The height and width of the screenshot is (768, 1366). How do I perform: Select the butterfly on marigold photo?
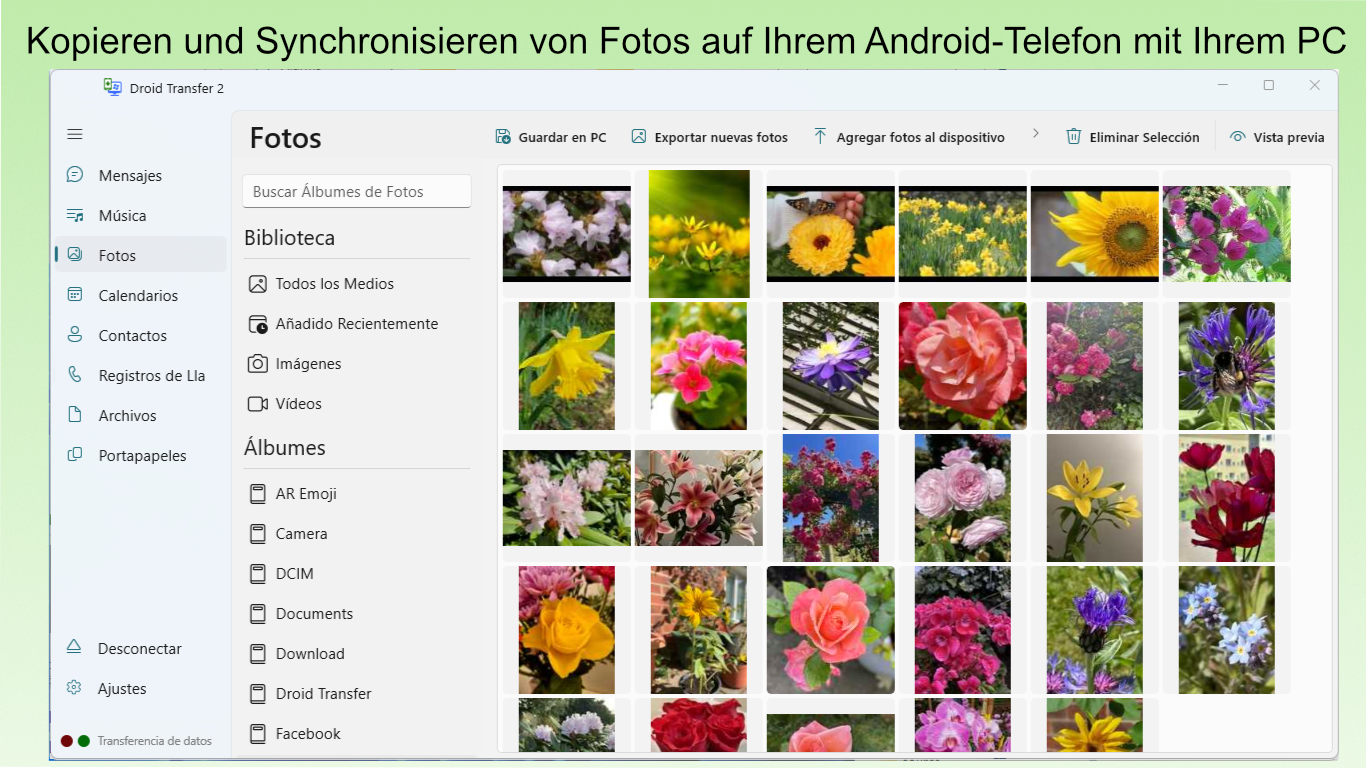(831, 234)
